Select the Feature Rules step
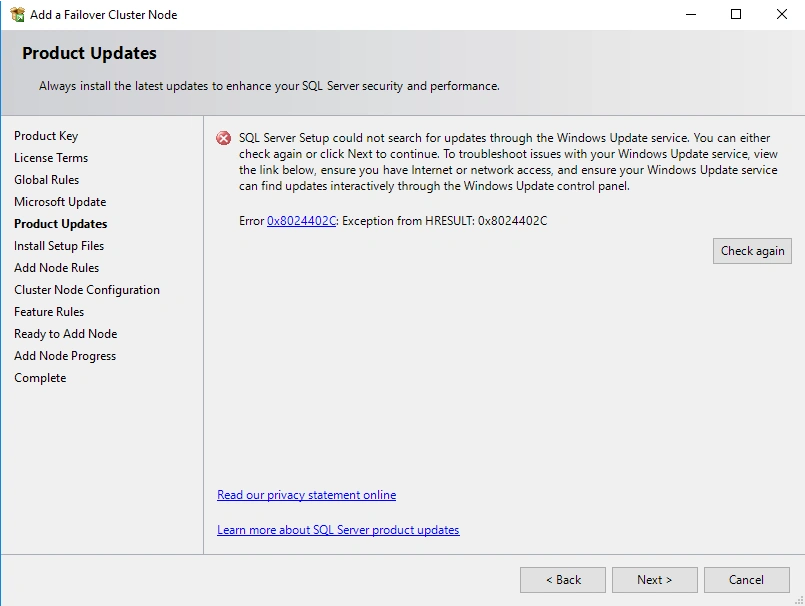 click(x=49, y=312)
